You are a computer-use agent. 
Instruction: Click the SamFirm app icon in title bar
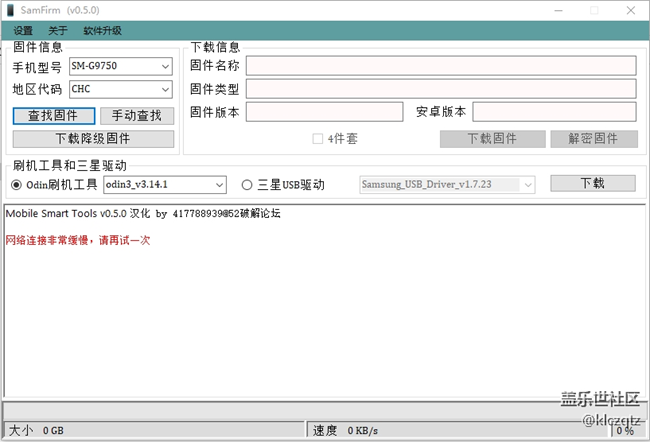click(10, 10)
